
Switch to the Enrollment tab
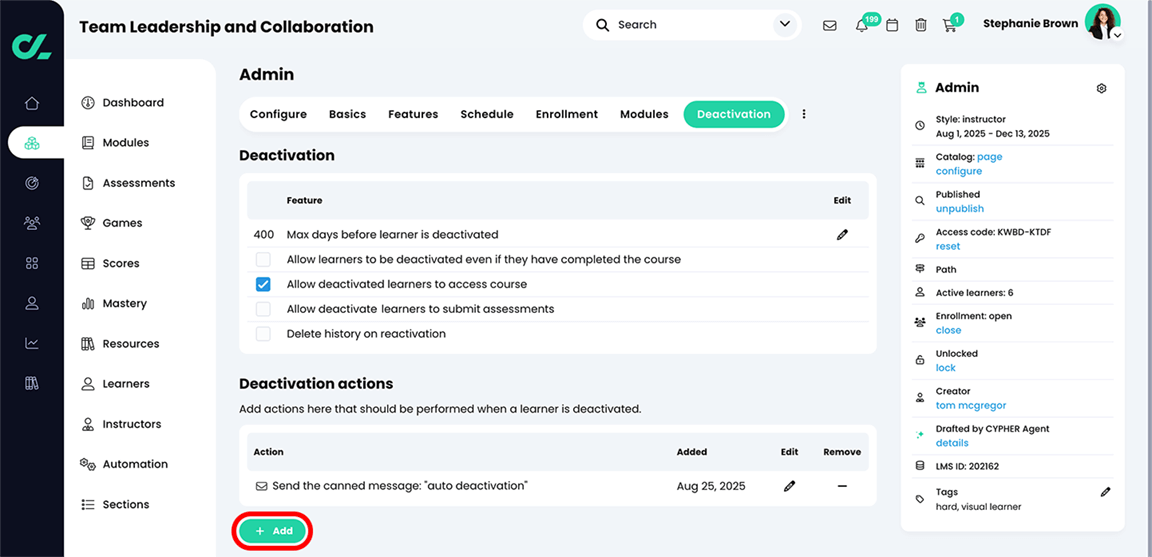(x=566, y=114)
